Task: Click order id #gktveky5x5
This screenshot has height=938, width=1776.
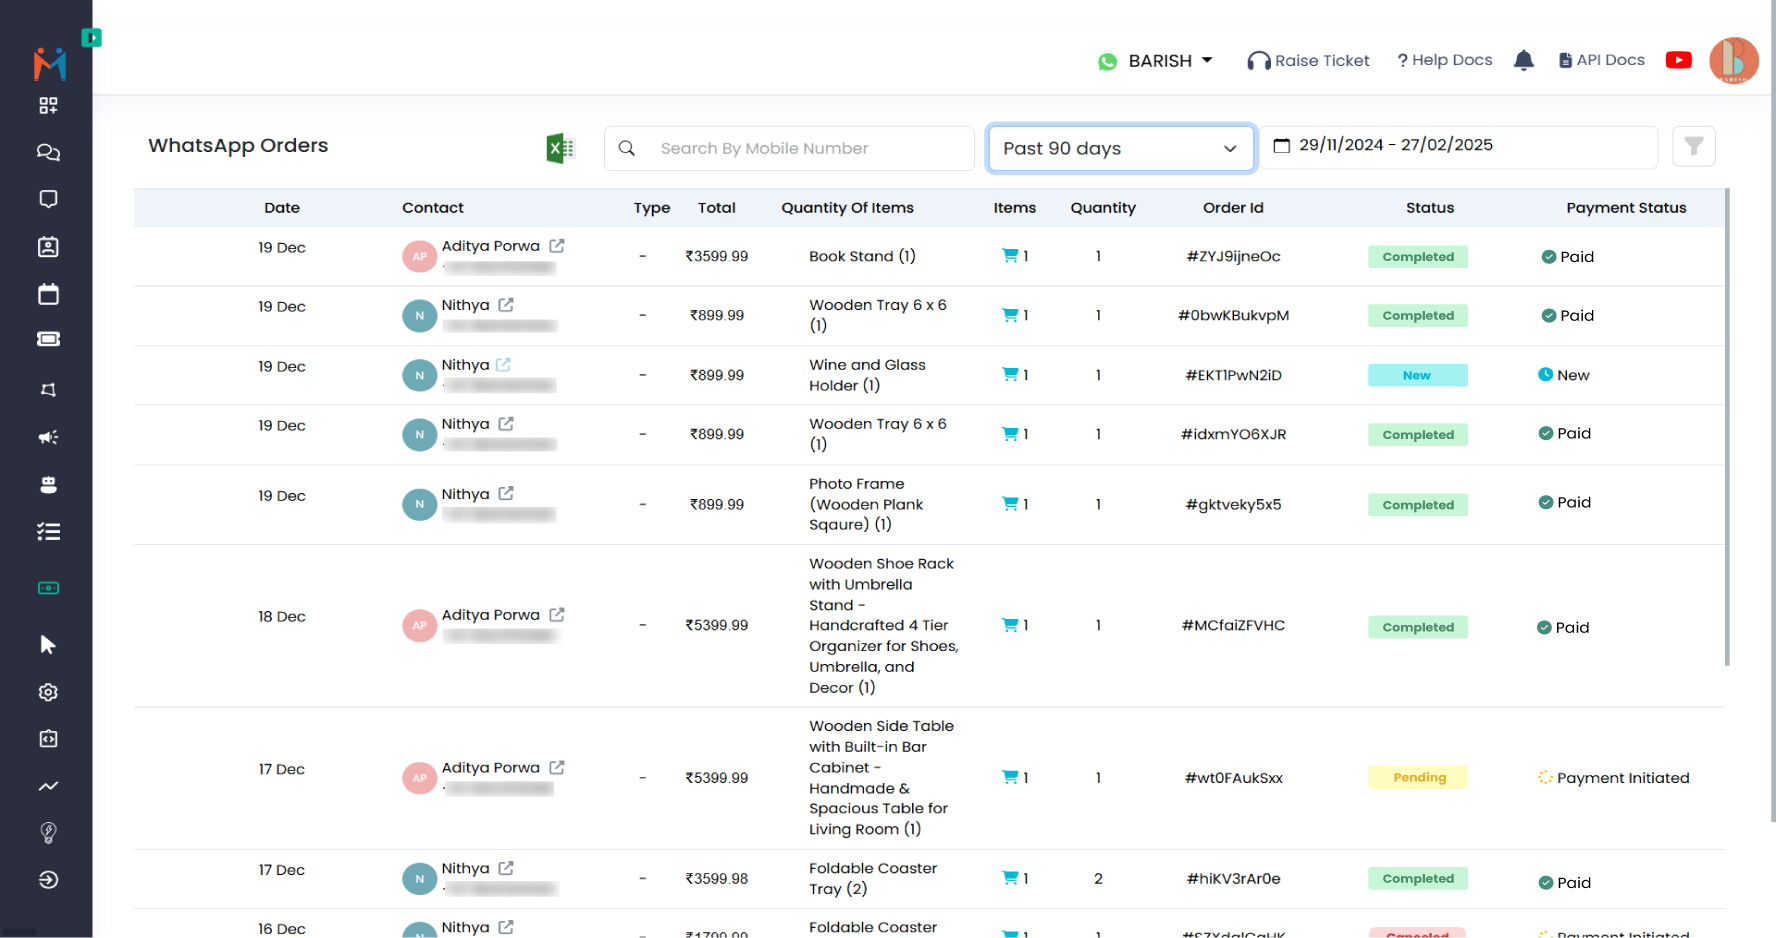Action: point(1233,504)
